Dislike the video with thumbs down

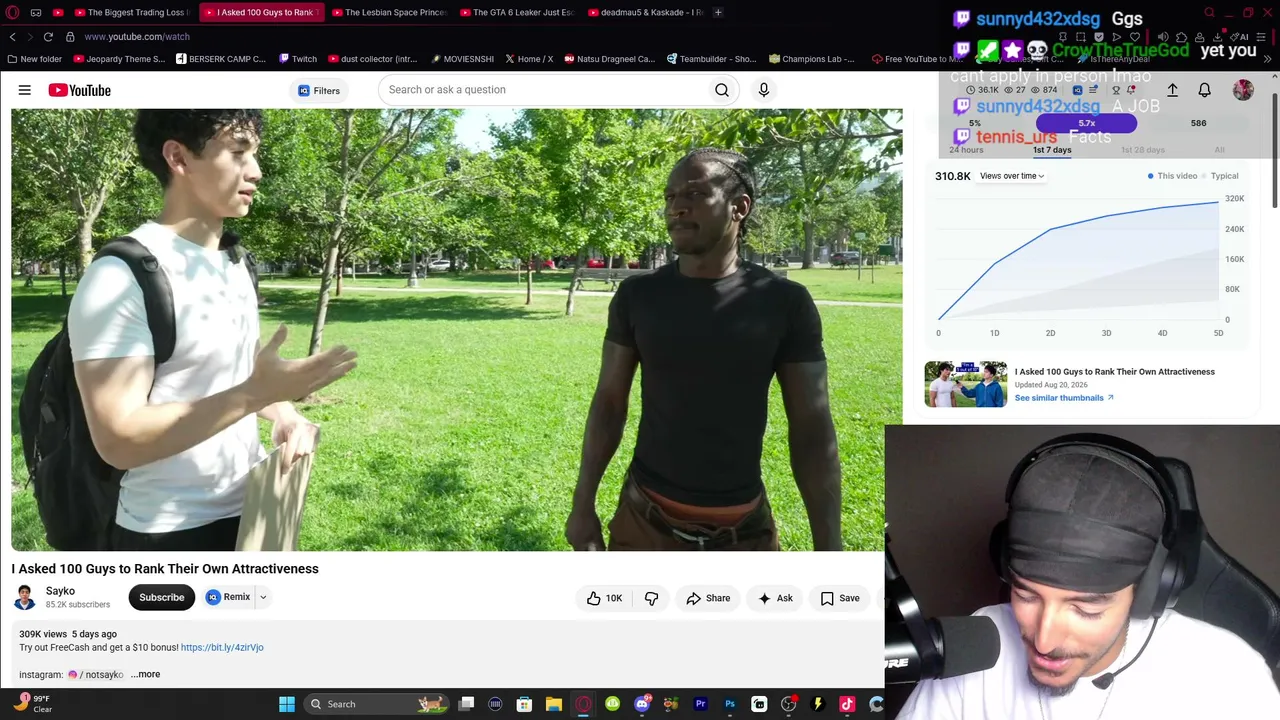click(x=651, y=598)
